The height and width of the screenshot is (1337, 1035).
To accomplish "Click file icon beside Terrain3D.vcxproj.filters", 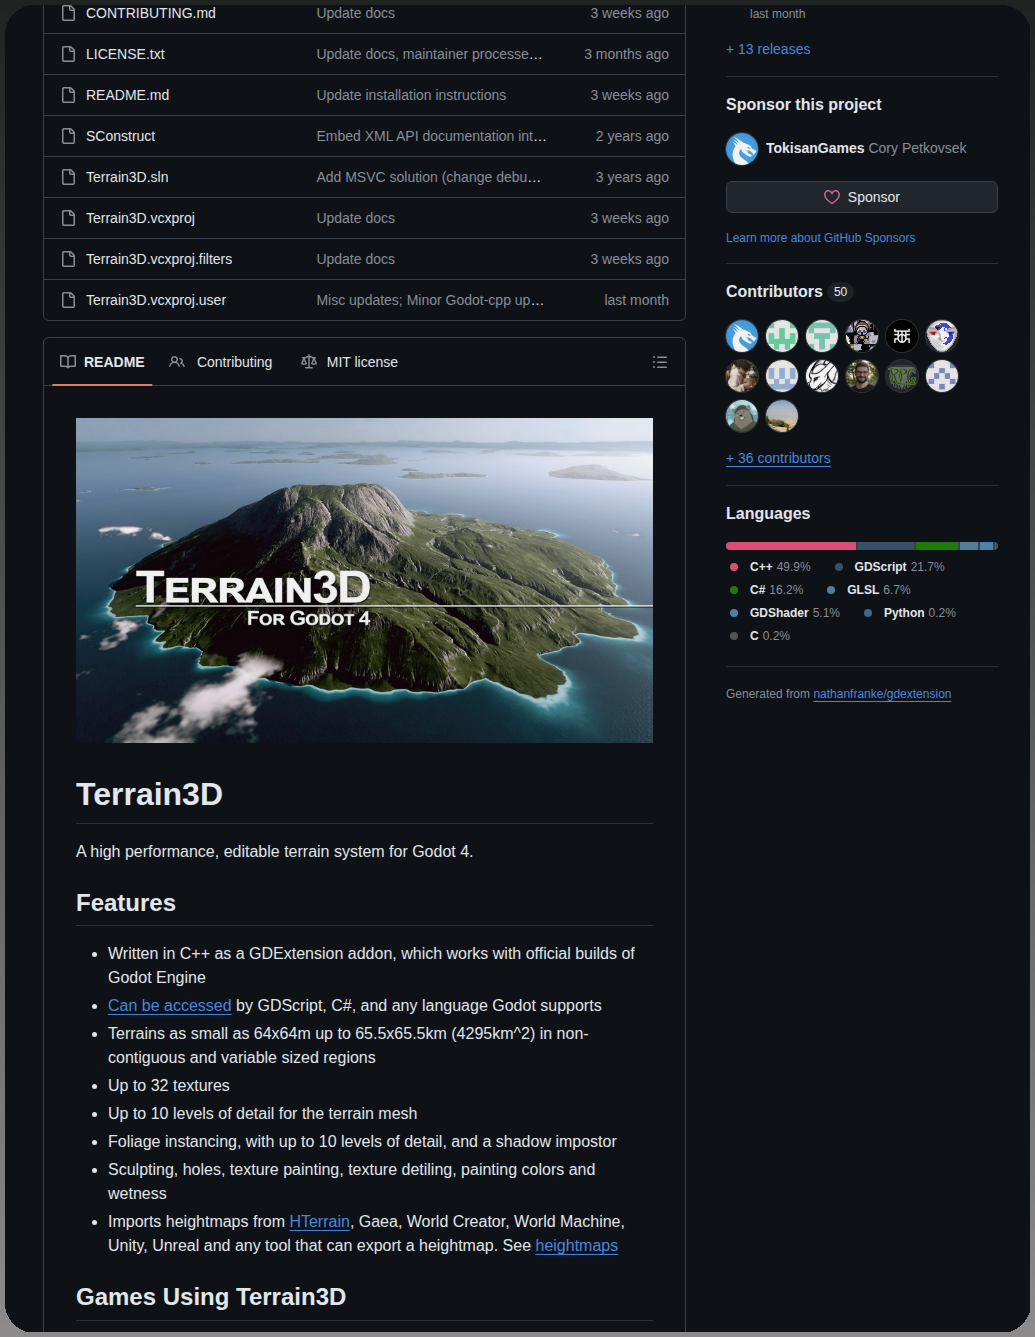I will point(68,259).
